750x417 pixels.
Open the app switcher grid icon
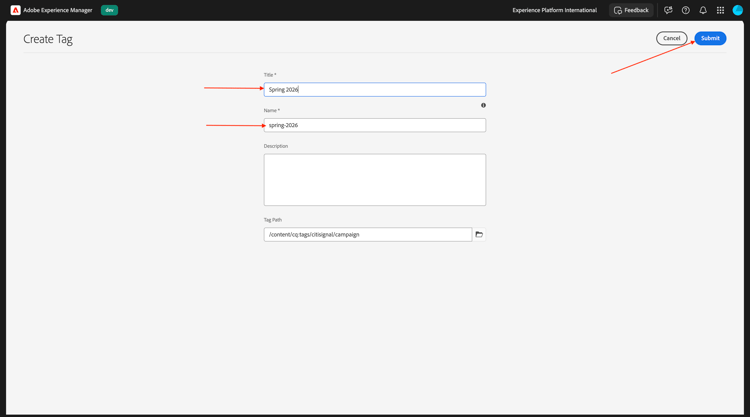point(720,10)
